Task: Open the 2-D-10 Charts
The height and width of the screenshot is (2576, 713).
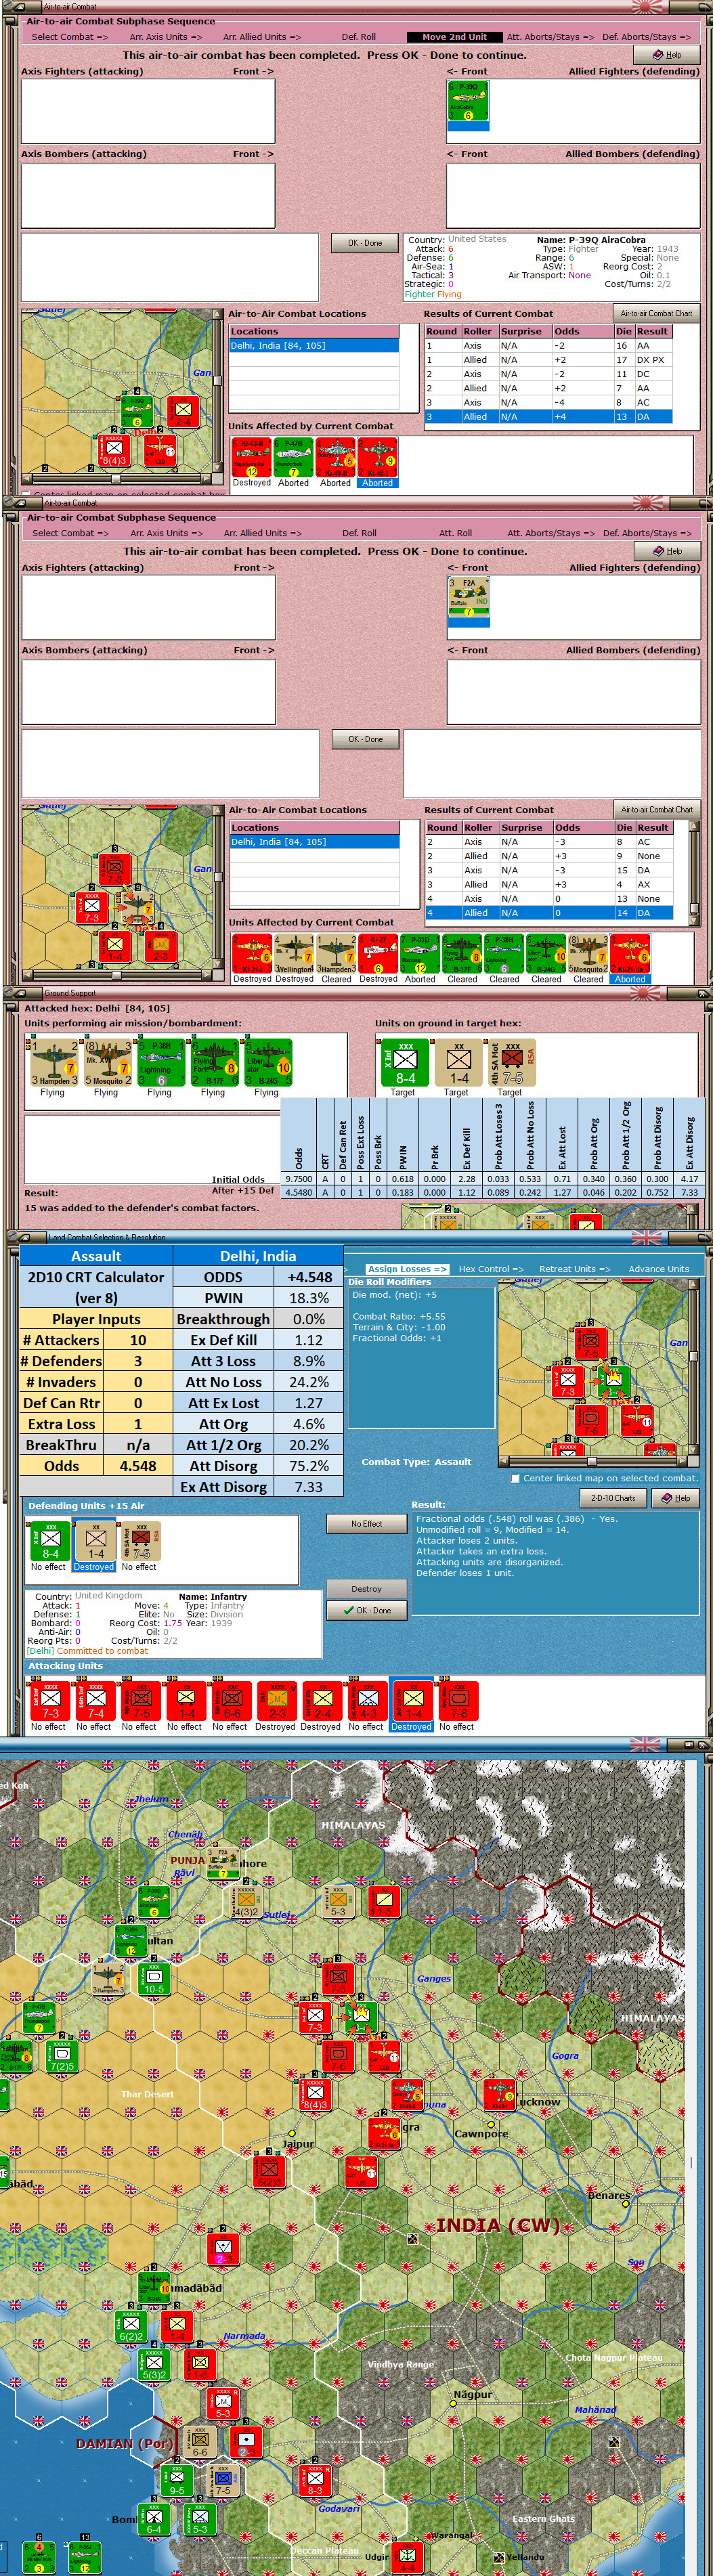Action: tap(613, 1498)
